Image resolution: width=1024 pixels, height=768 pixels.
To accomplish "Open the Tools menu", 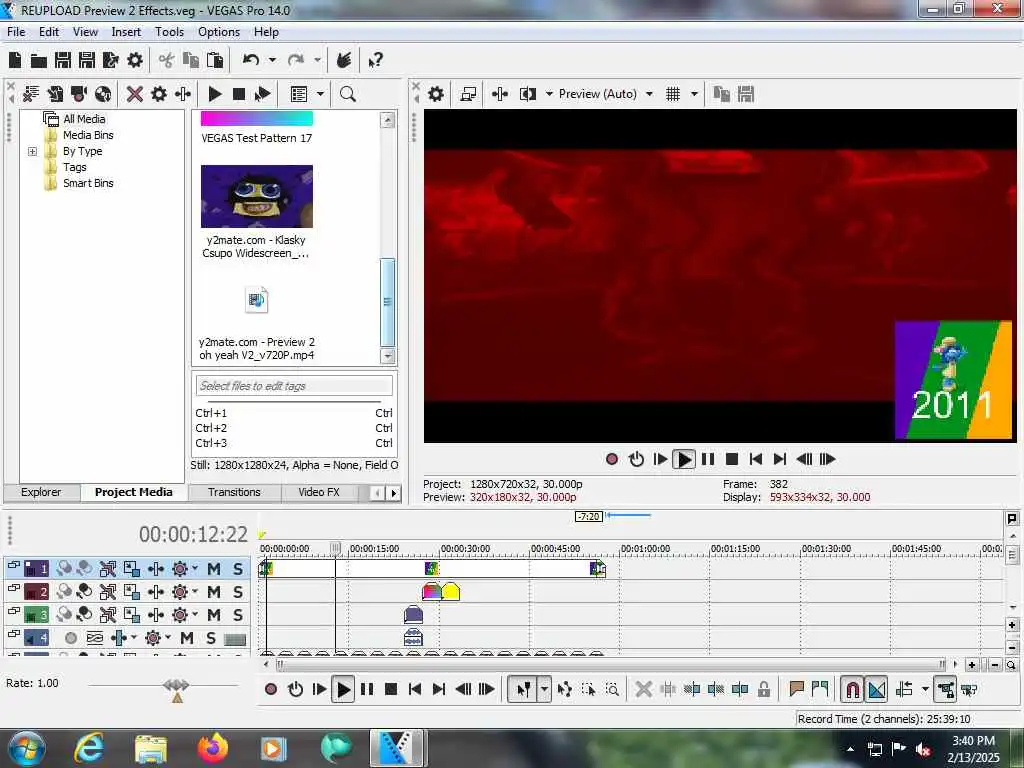I will pos(169,32).
